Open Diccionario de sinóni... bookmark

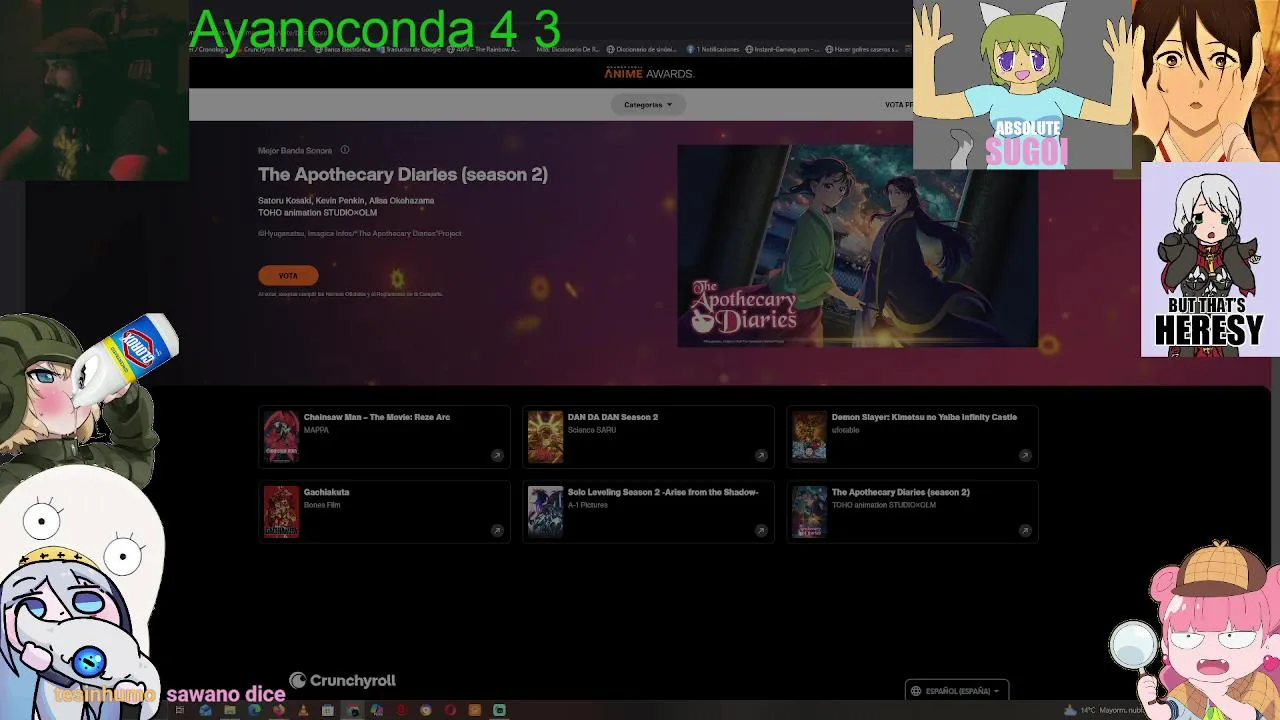tap(642, 49)
